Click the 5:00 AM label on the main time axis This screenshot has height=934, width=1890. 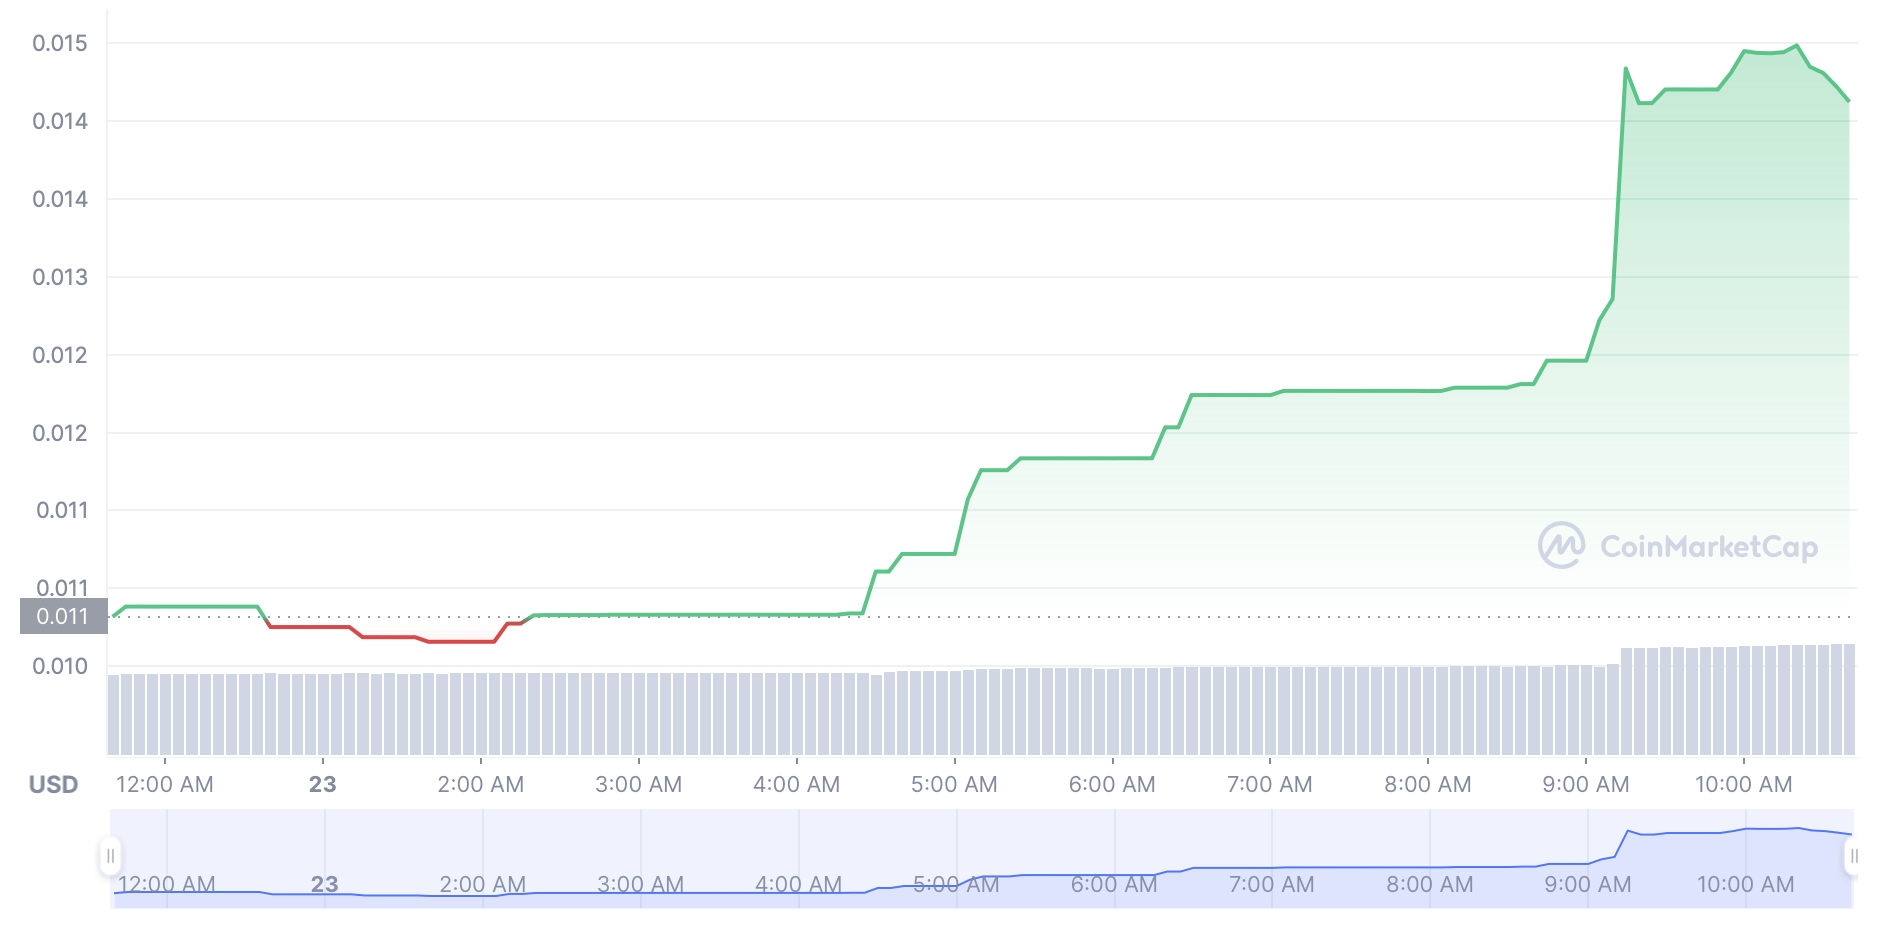(954, 785)
